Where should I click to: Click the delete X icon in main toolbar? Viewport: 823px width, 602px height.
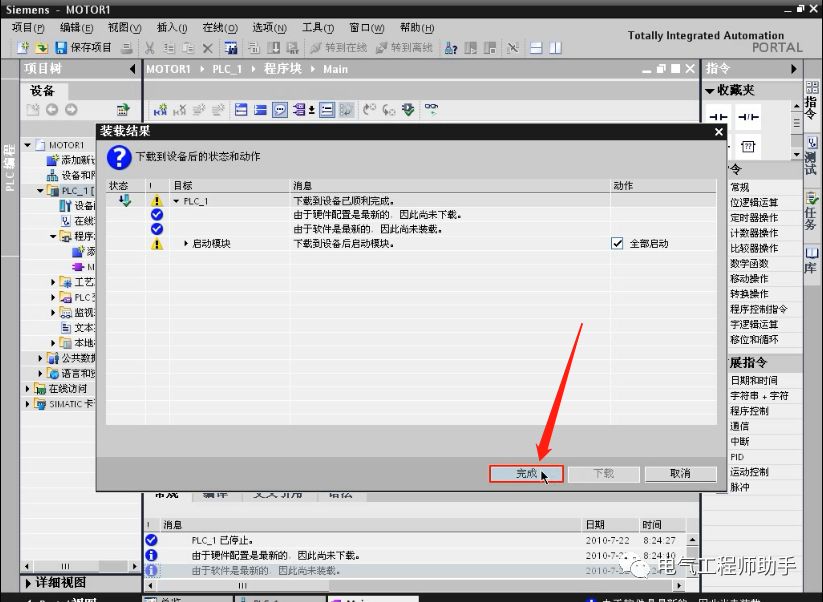coord(208,48)
